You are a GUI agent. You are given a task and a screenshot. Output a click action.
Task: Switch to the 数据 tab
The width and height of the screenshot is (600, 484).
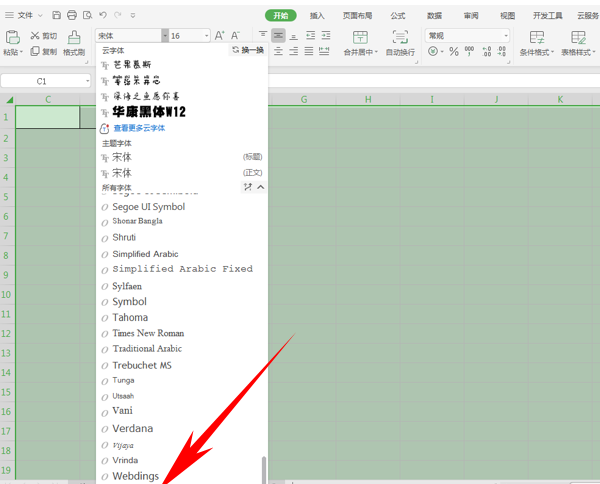click(434, 15)
